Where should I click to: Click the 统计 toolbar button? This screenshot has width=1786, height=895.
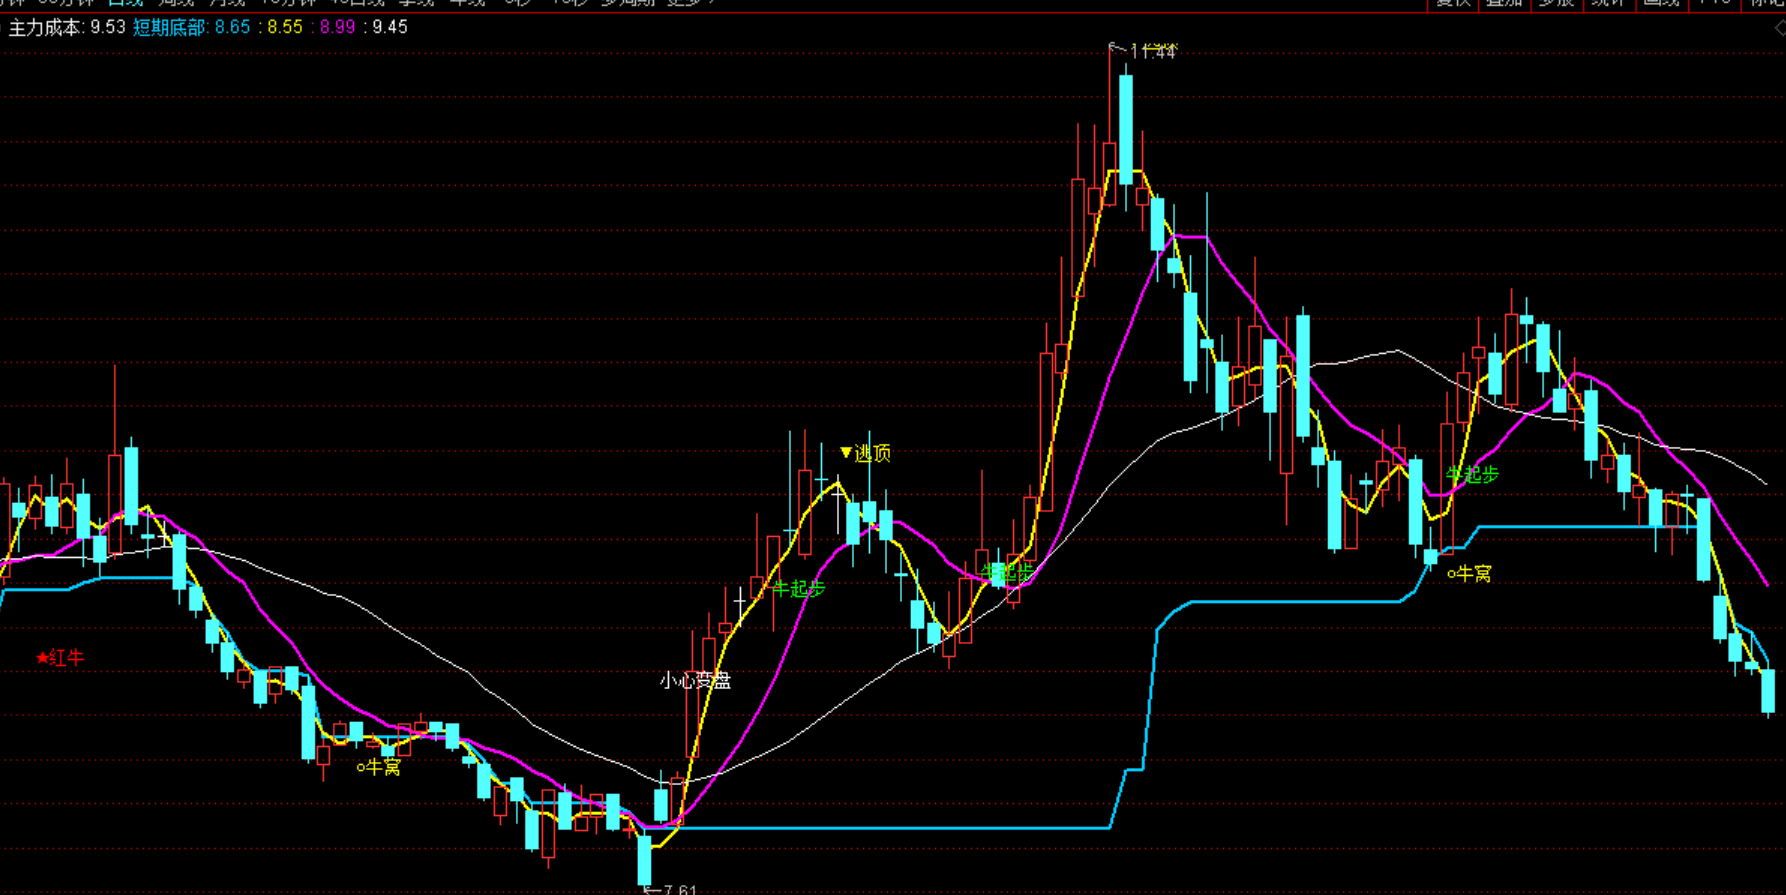click(1608, 4)
